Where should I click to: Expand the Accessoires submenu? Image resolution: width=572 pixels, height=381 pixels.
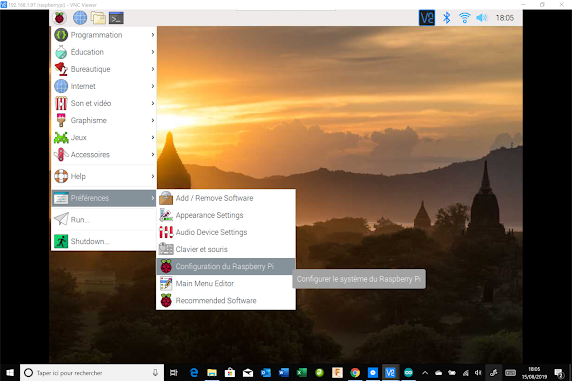(104, 154)
